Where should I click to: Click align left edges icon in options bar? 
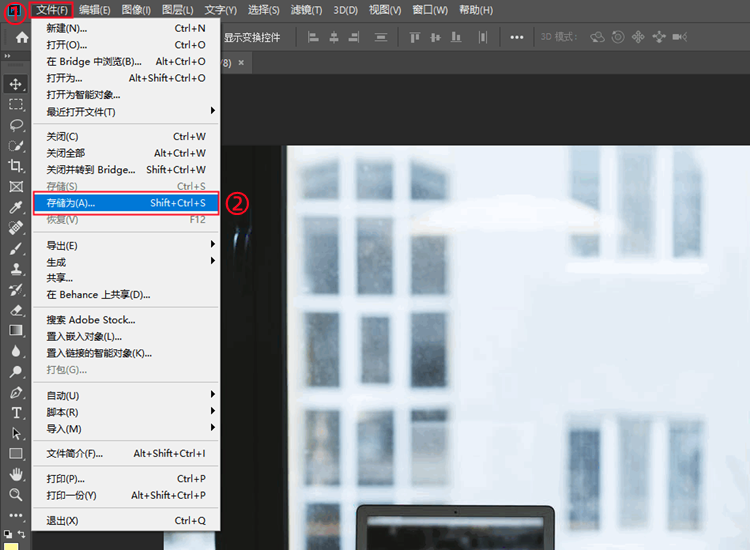(x=312, y=37)
